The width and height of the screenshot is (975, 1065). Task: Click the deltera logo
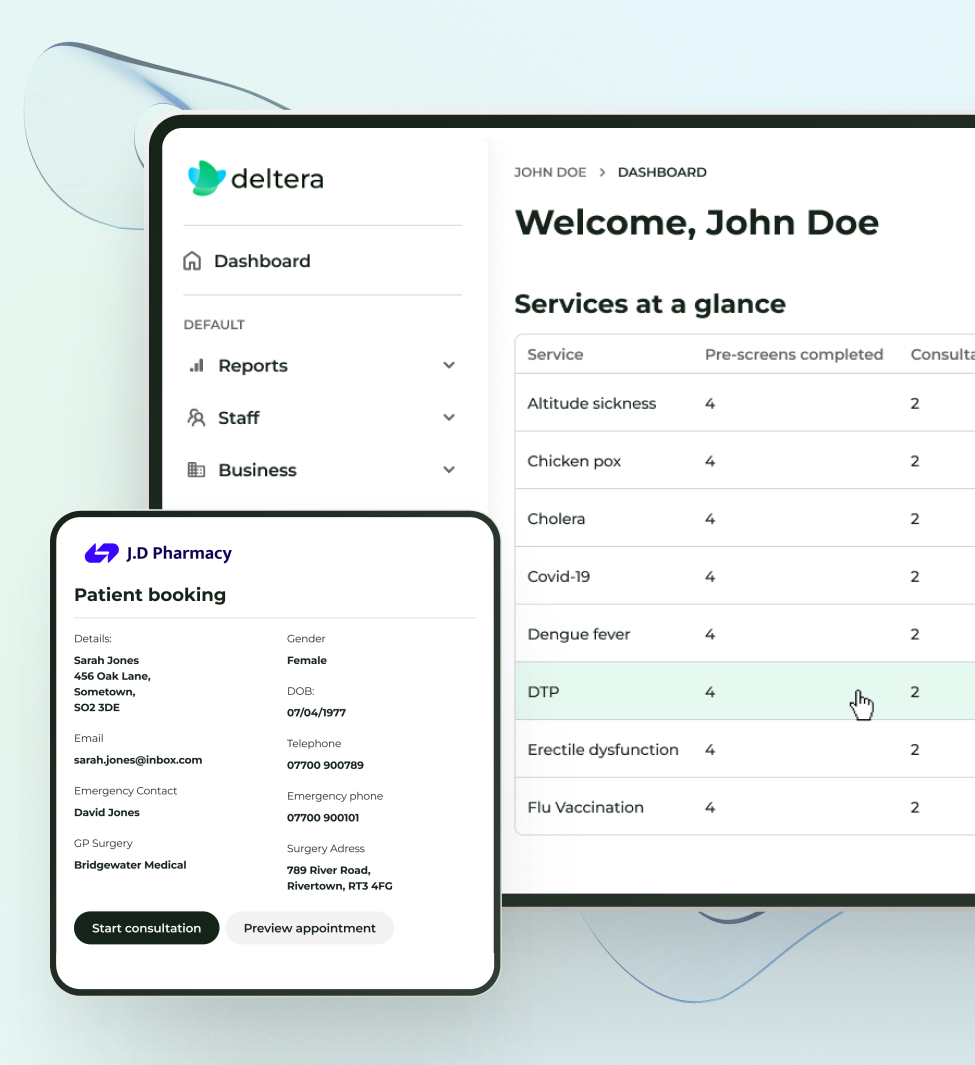point(255,178)
